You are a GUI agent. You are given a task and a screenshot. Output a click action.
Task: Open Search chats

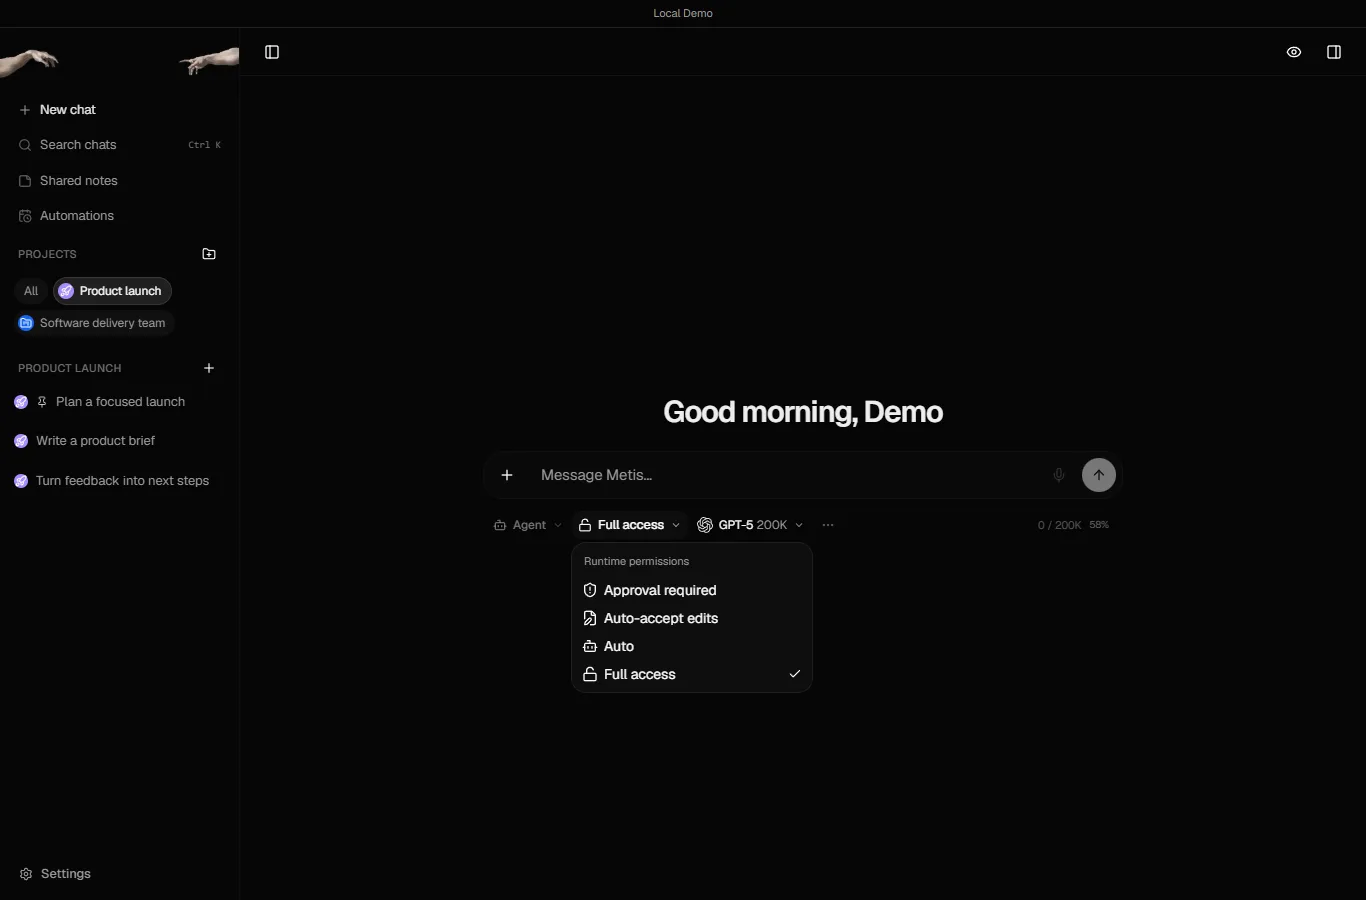[x=119, y=145]
